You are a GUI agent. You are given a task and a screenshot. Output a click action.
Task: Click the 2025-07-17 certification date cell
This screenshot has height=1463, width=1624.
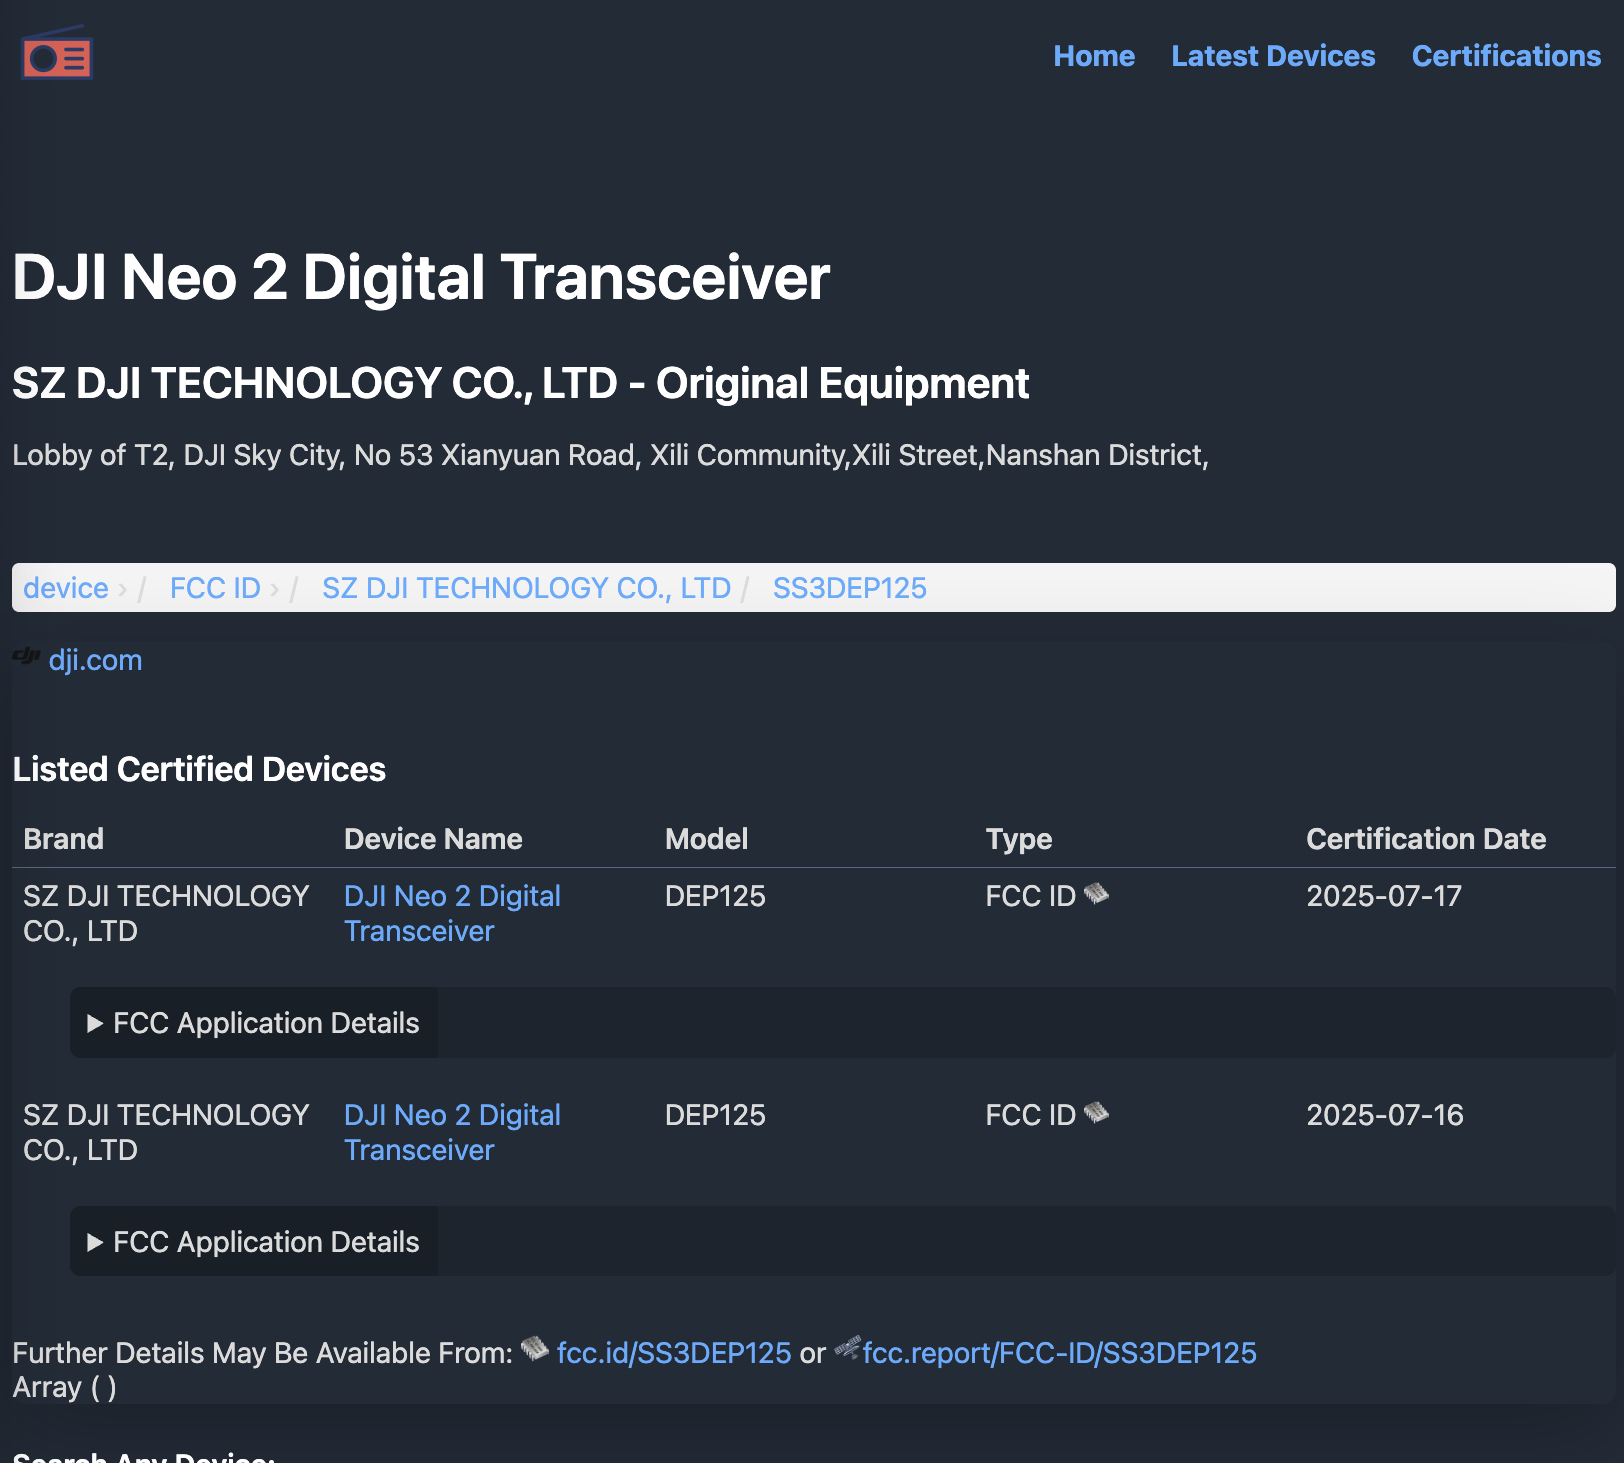point(1384,896)
